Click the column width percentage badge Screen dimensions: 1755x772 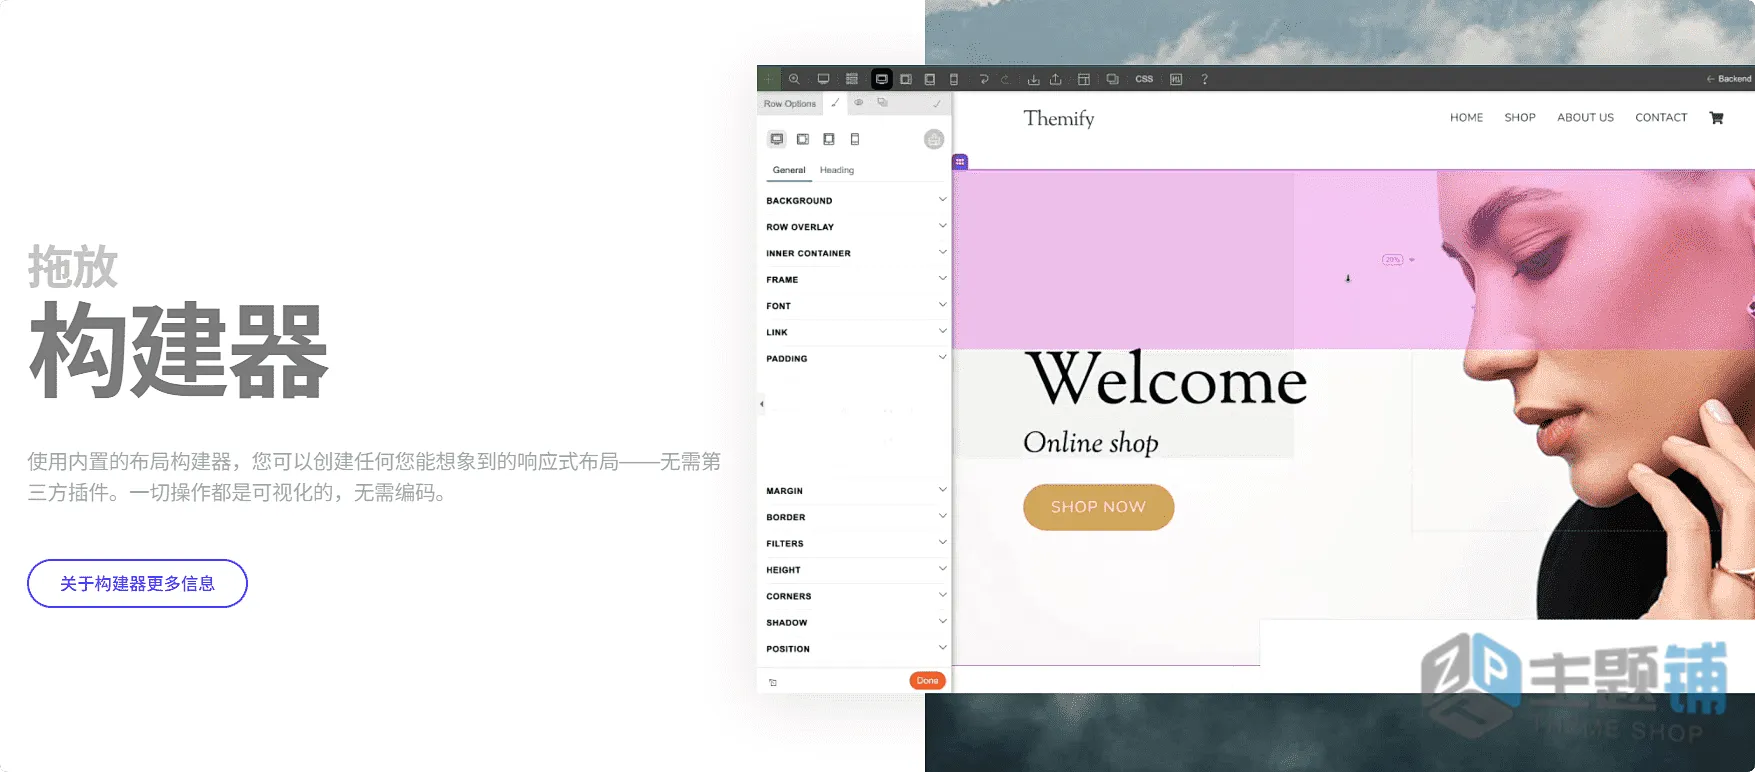pos(1393,259)
